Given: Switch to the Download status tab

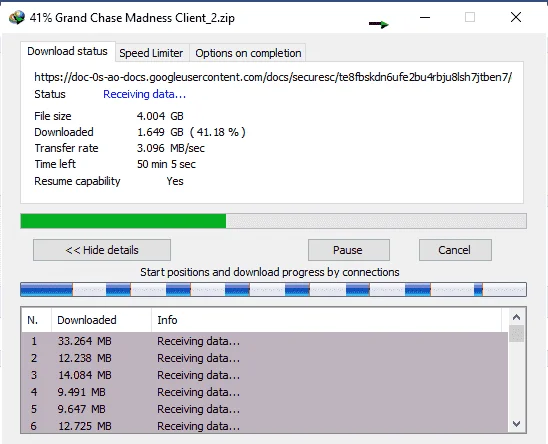Looking at the screenshot, I should [x=67, y=51].
